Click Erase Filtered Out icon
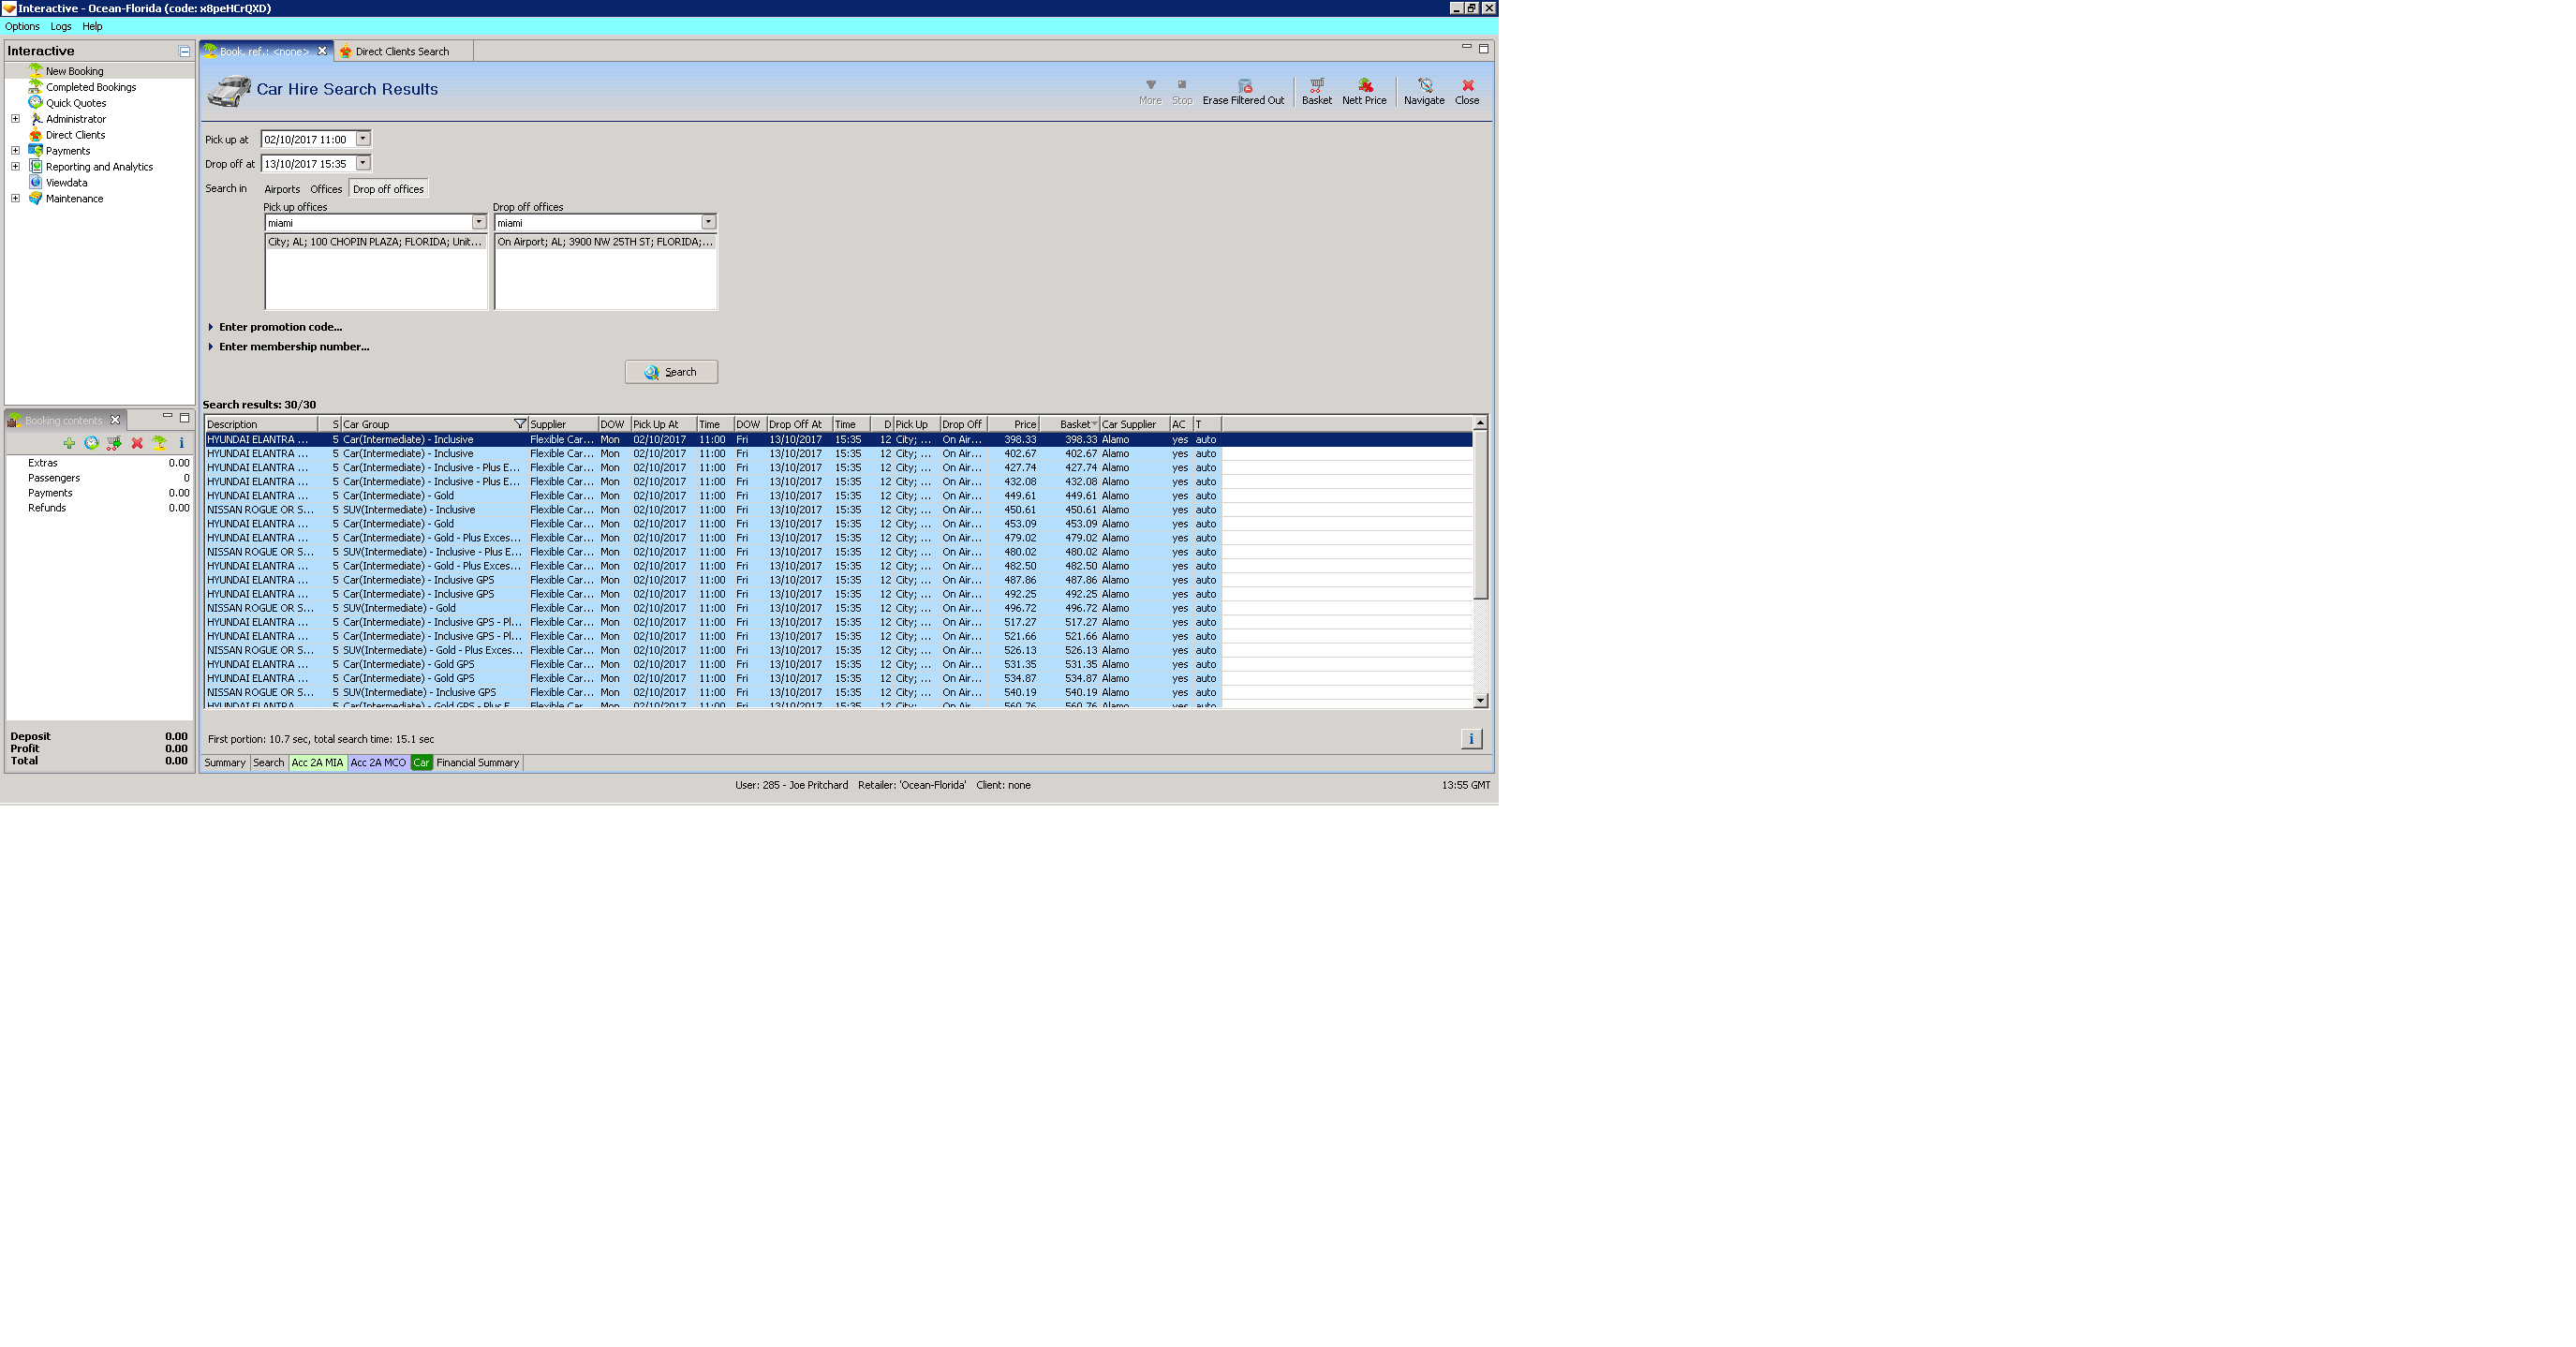The image size is (2576, 1347). 1243,90
